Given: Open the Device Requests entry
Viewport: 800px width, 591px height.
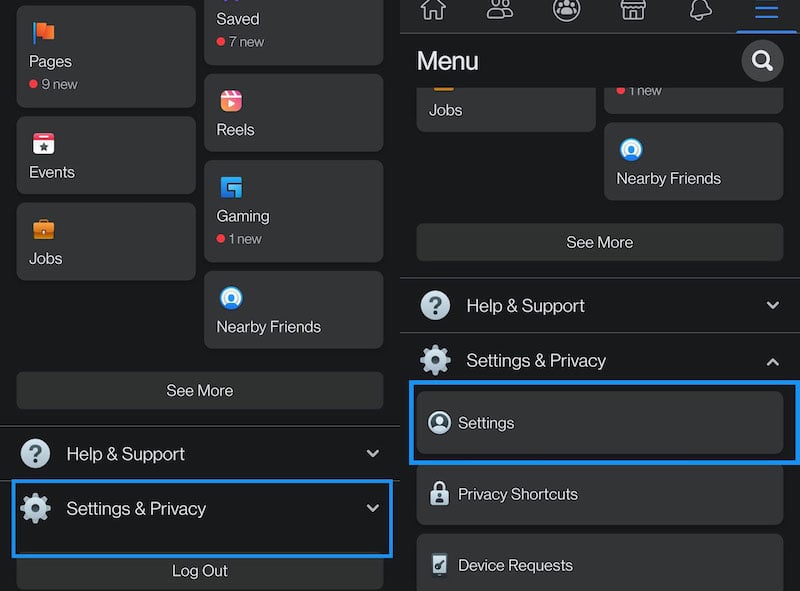Looking at the screenshot, I should click(x=600, y=562).
